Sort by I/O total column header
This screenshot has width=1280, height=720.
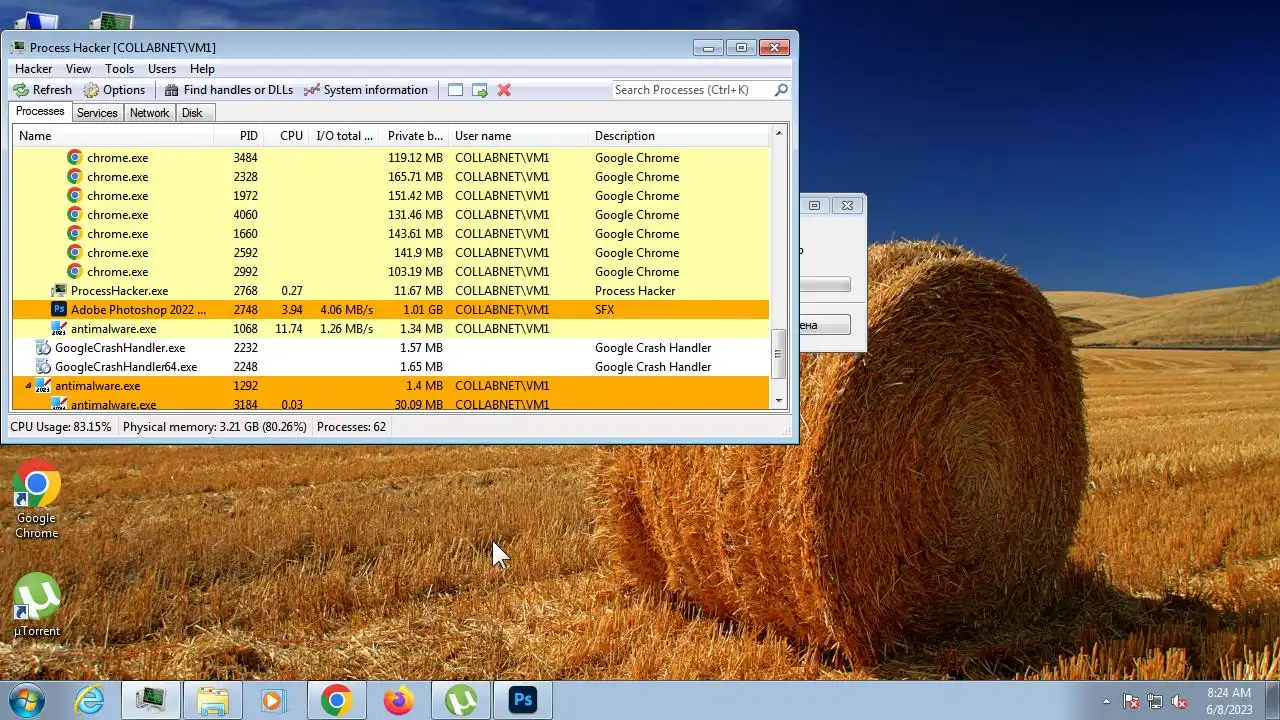(x=344, y=136)
